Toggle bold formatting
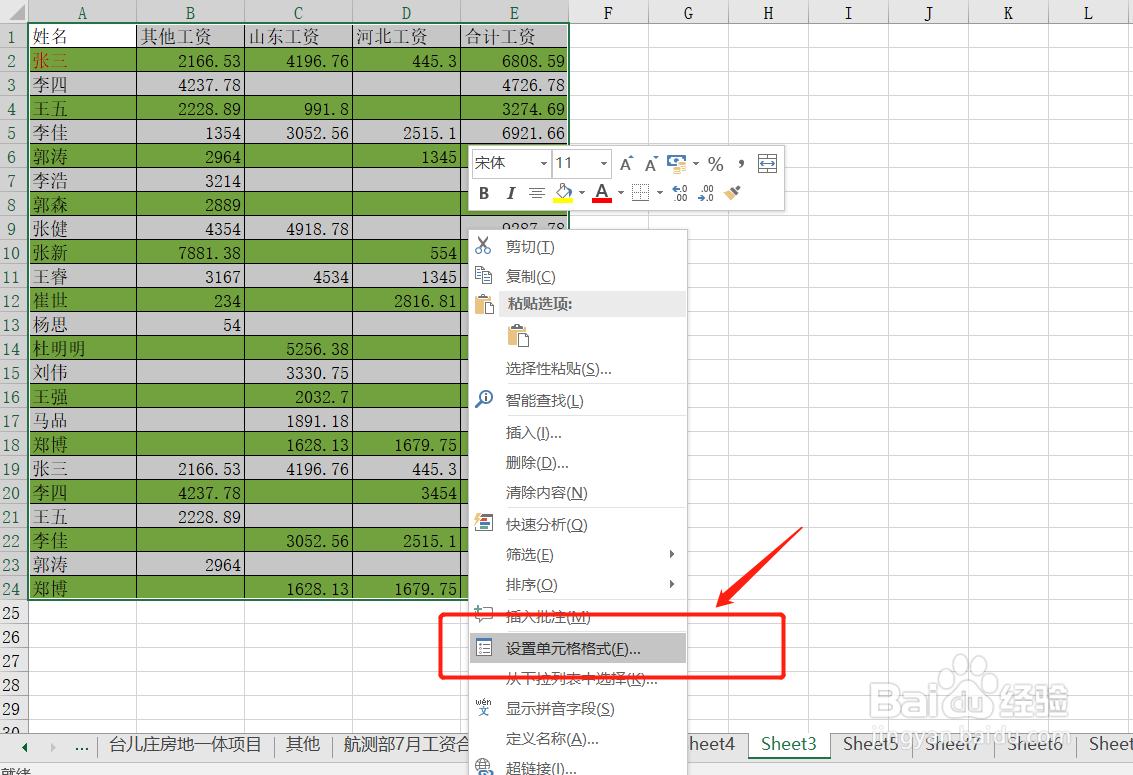Viewport: 1133px width, 775px height. click(484, 193)
